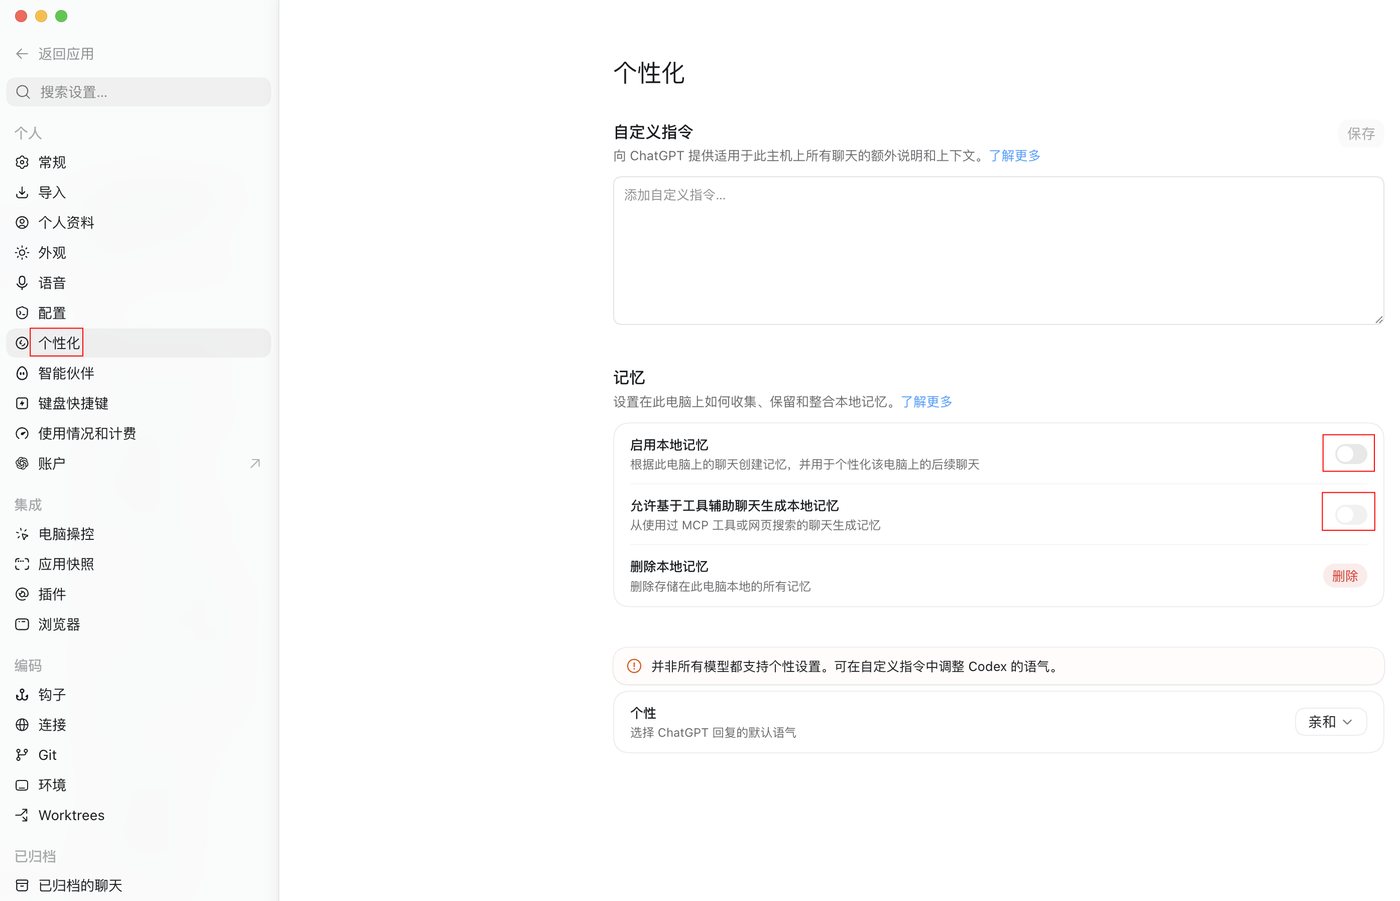Click the 自定义指令 section heading
Image resolution: width=1400 pixels, height=901 pixels.
click(x=653, y=132)
